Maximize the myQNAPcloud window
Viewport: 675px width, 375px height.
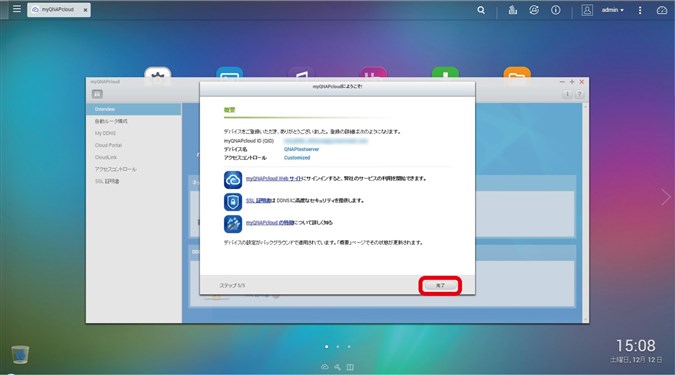click(572, 82)
